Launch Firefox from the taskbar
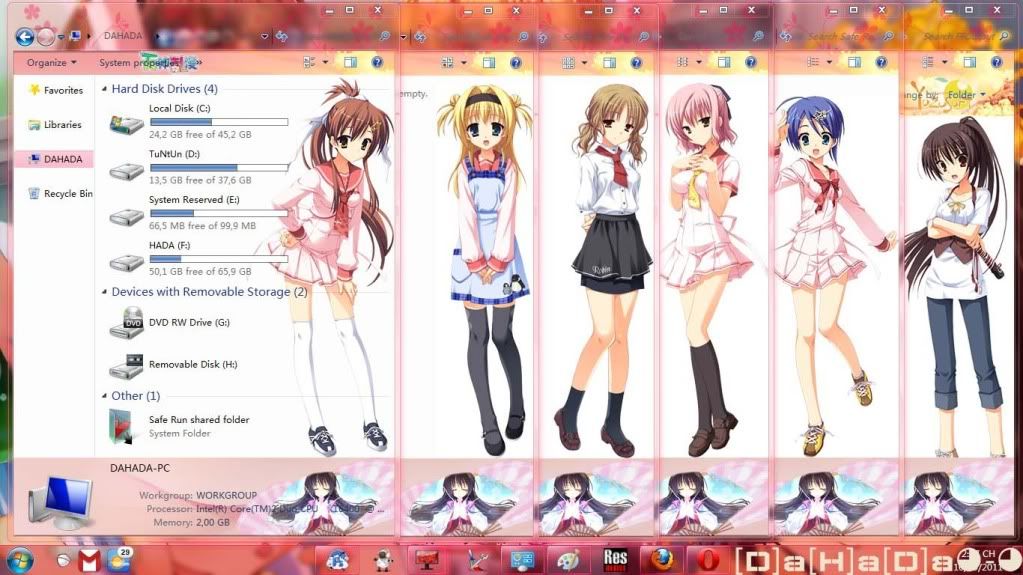Image resolution: width=1023 pixels, height=575 pixels. point(661,559)
